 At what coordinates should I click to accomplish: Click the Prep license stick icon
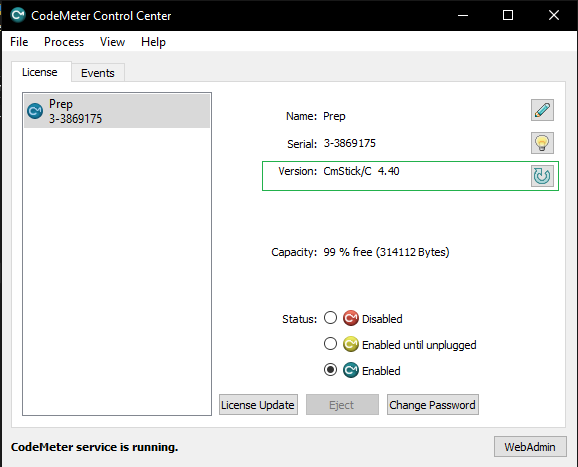(x=35, y=111)
